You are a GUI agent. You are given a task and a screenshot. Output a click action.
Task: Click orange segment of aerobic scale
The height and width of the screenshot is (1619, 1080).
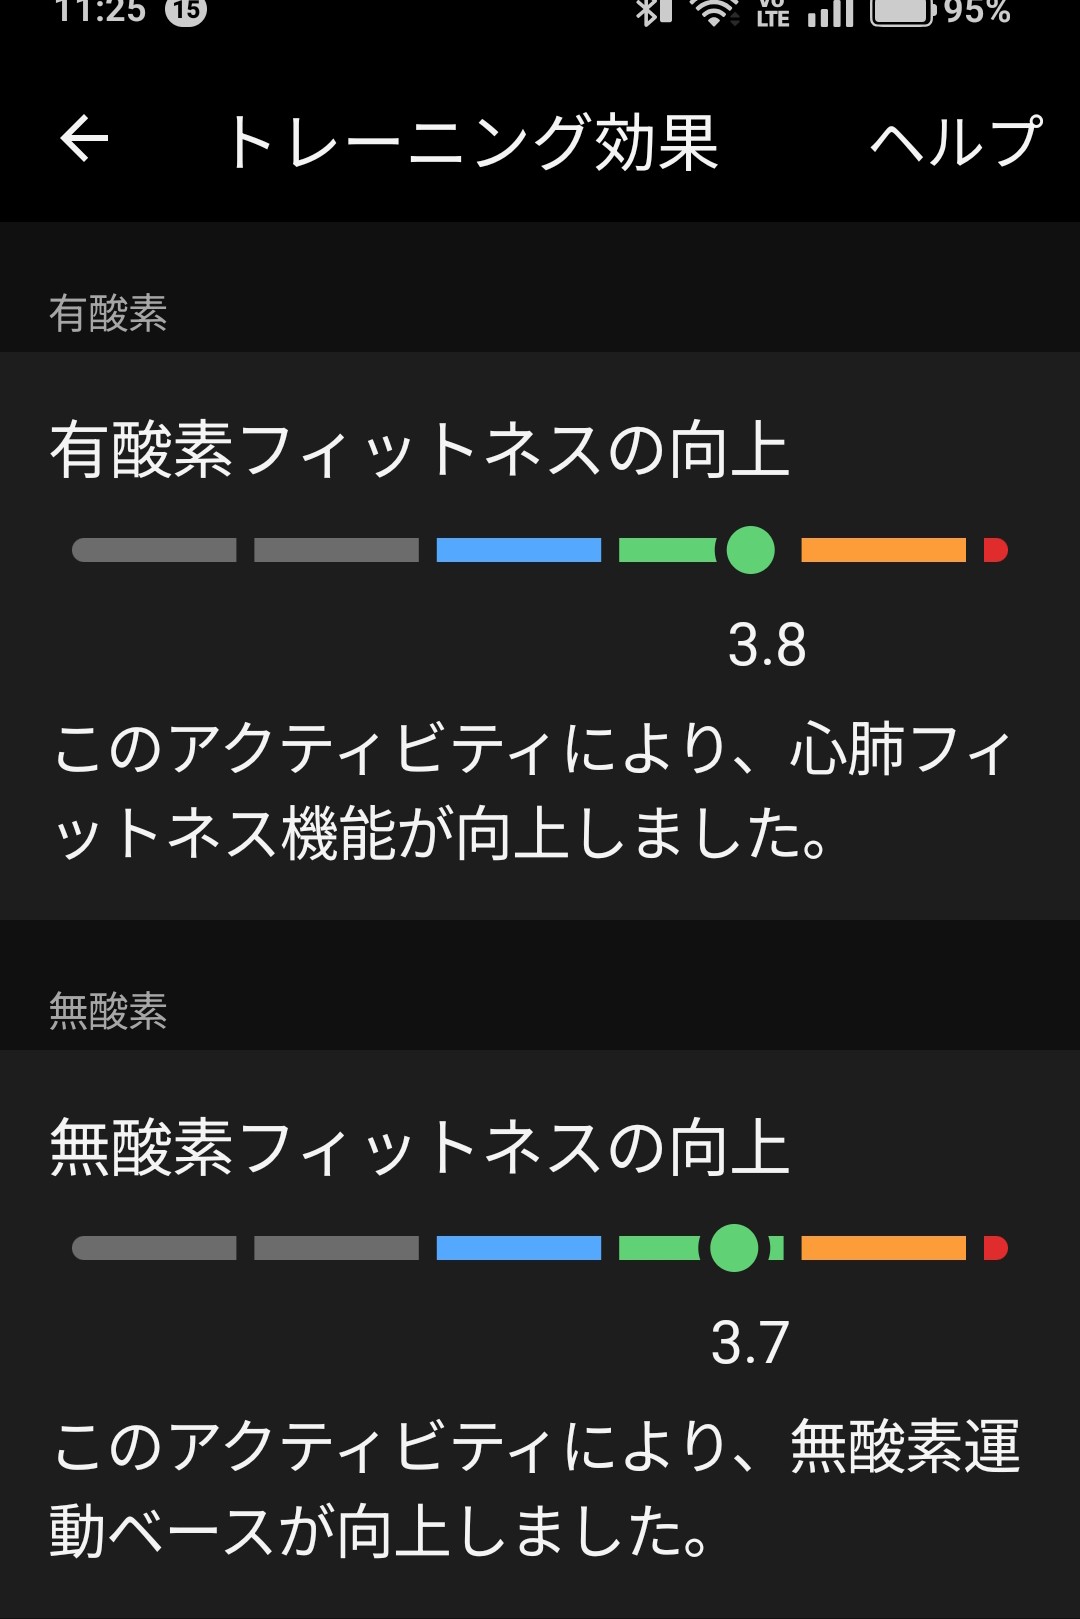(x=883, y=550)
